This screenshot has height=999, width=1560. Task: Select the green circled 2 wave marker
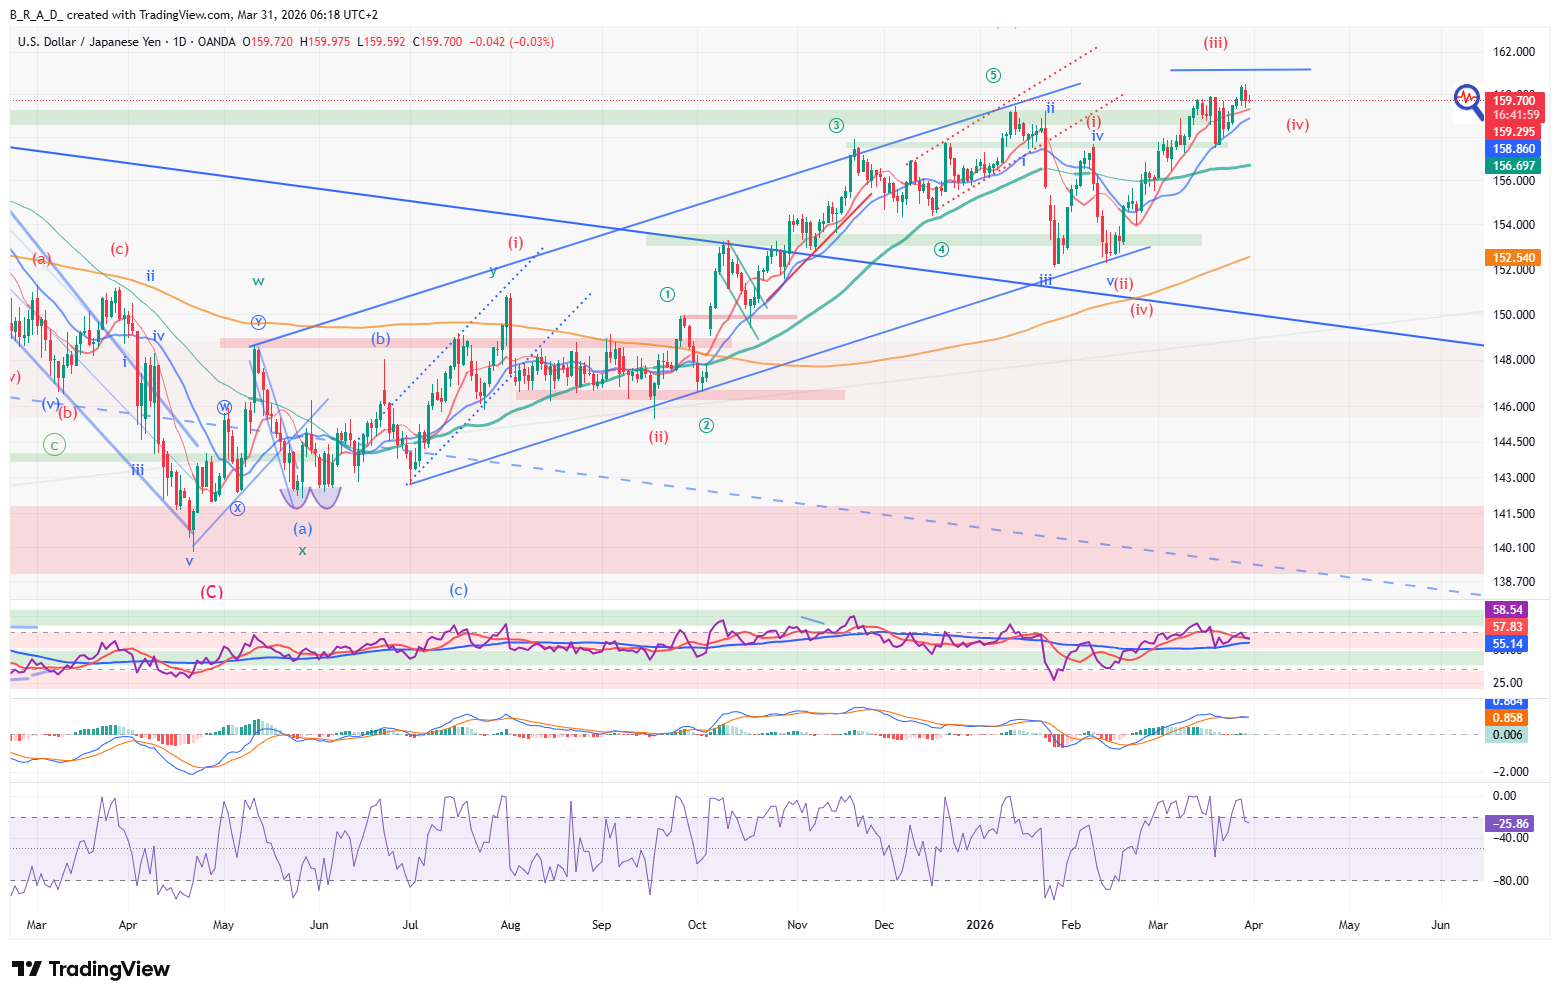706,425
